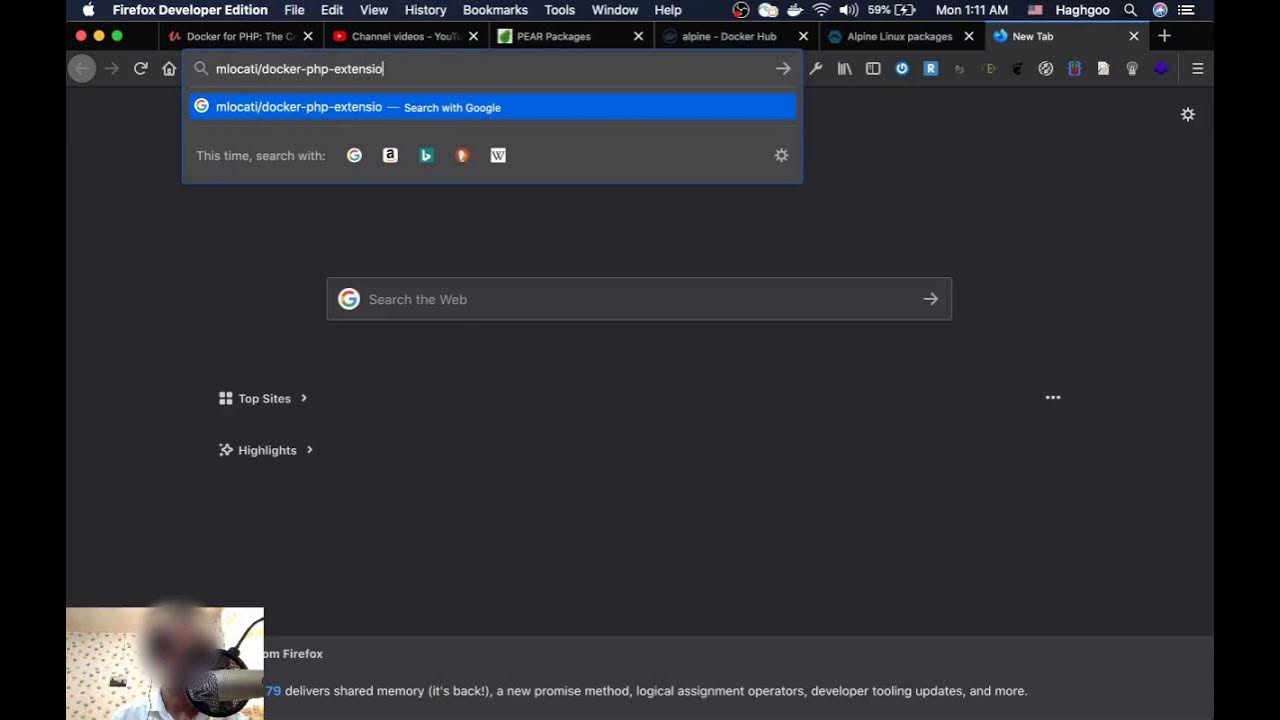Click the Search the Web box
1280x720 pixels.
coord(639,299)
